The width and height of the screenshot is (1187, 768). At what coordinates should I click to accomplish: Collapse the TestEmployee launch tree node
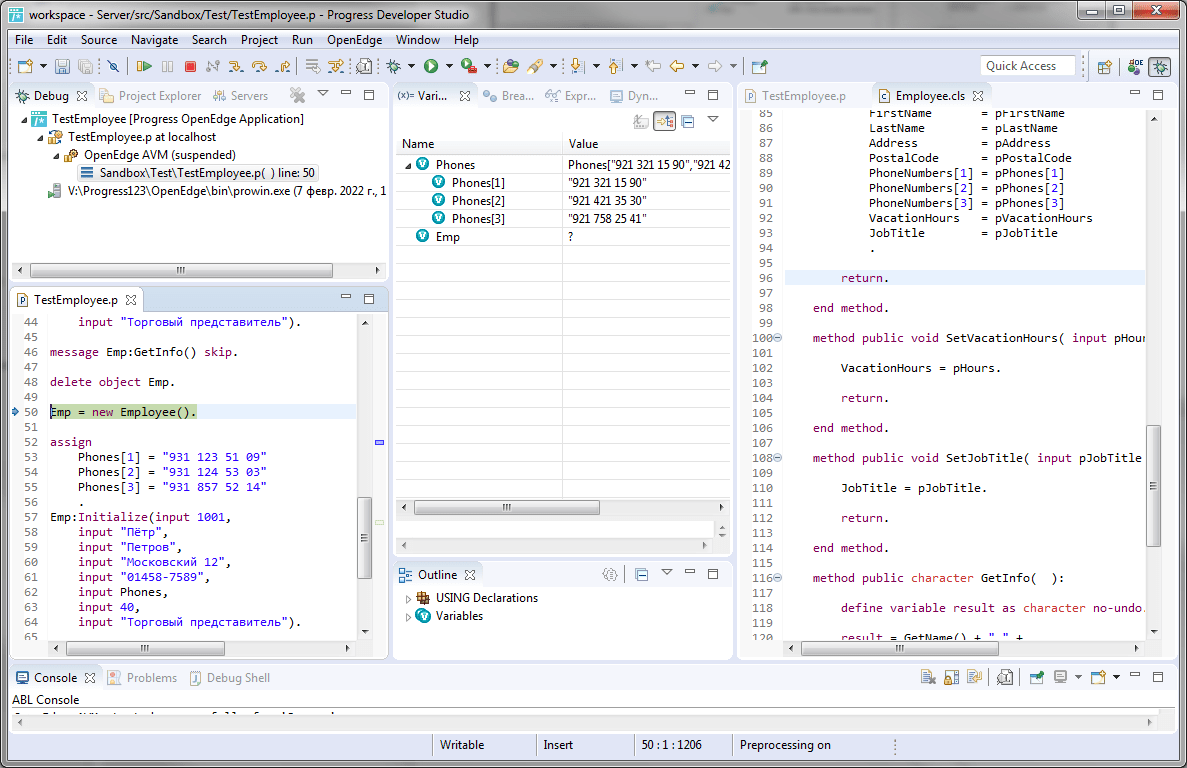coord(24,120)
